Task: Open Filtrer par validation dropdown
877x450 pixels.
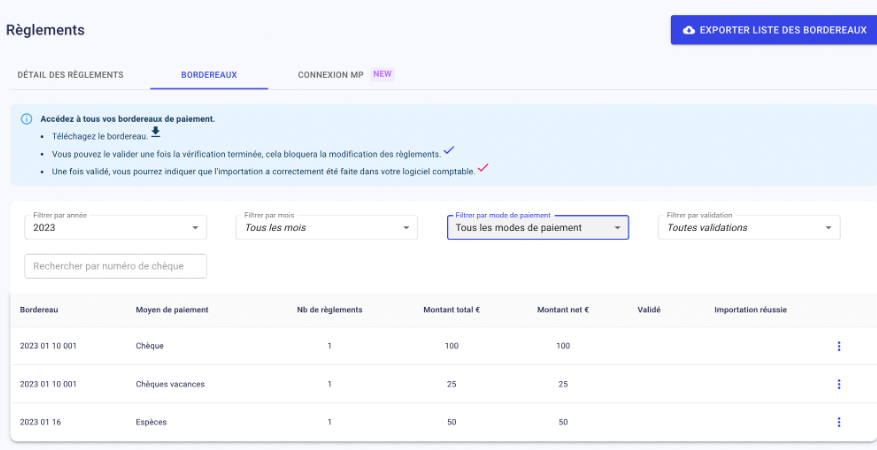Action: point(749,228)
